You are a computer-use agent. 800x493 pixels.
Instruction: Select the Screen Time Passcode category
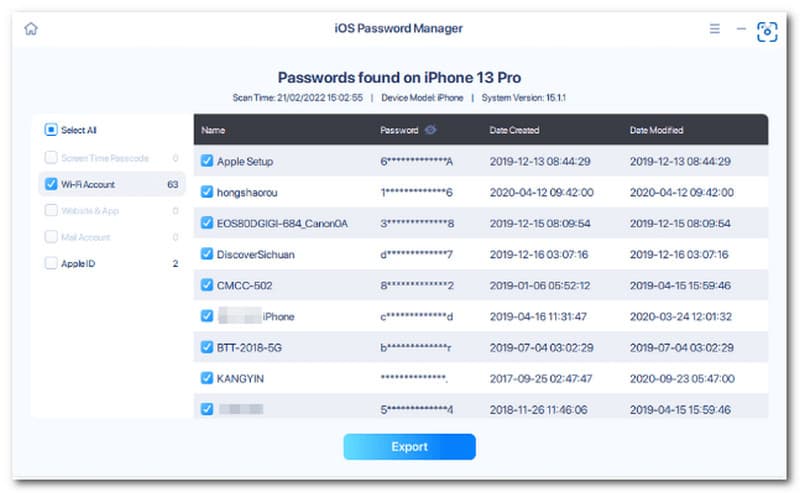(x=51, y=157)
